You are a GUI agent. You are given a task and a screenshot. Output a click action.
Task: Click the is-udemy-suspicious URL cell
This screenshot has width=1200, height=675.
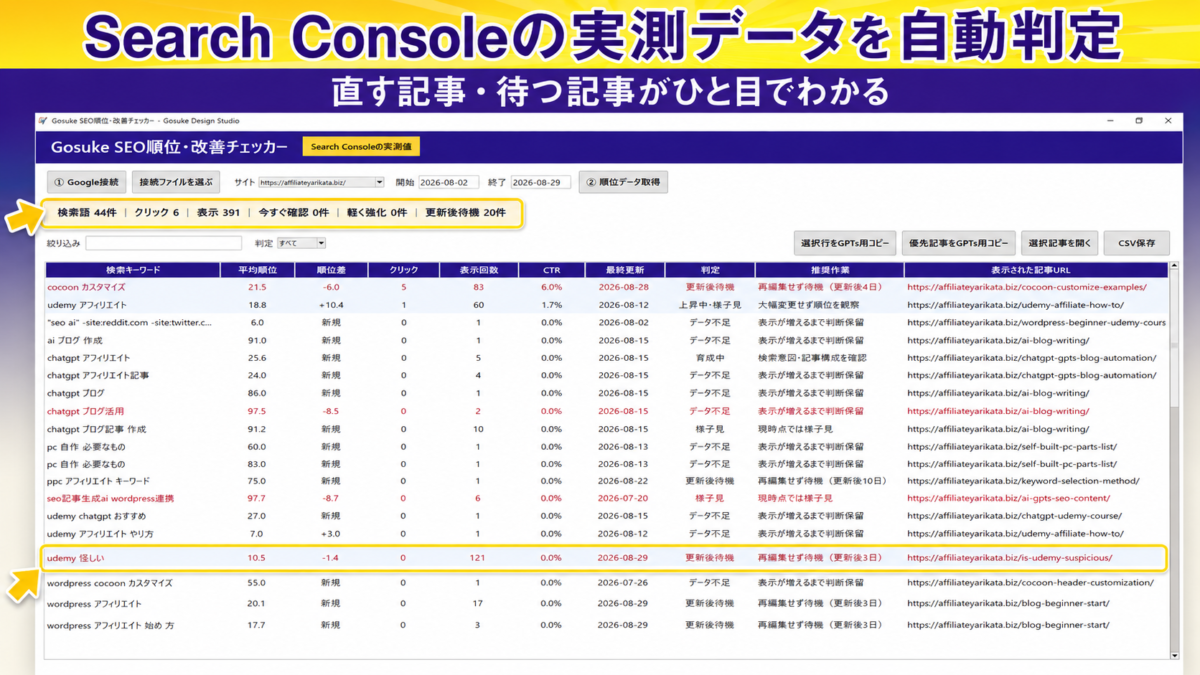click(x=1010, y=558)
